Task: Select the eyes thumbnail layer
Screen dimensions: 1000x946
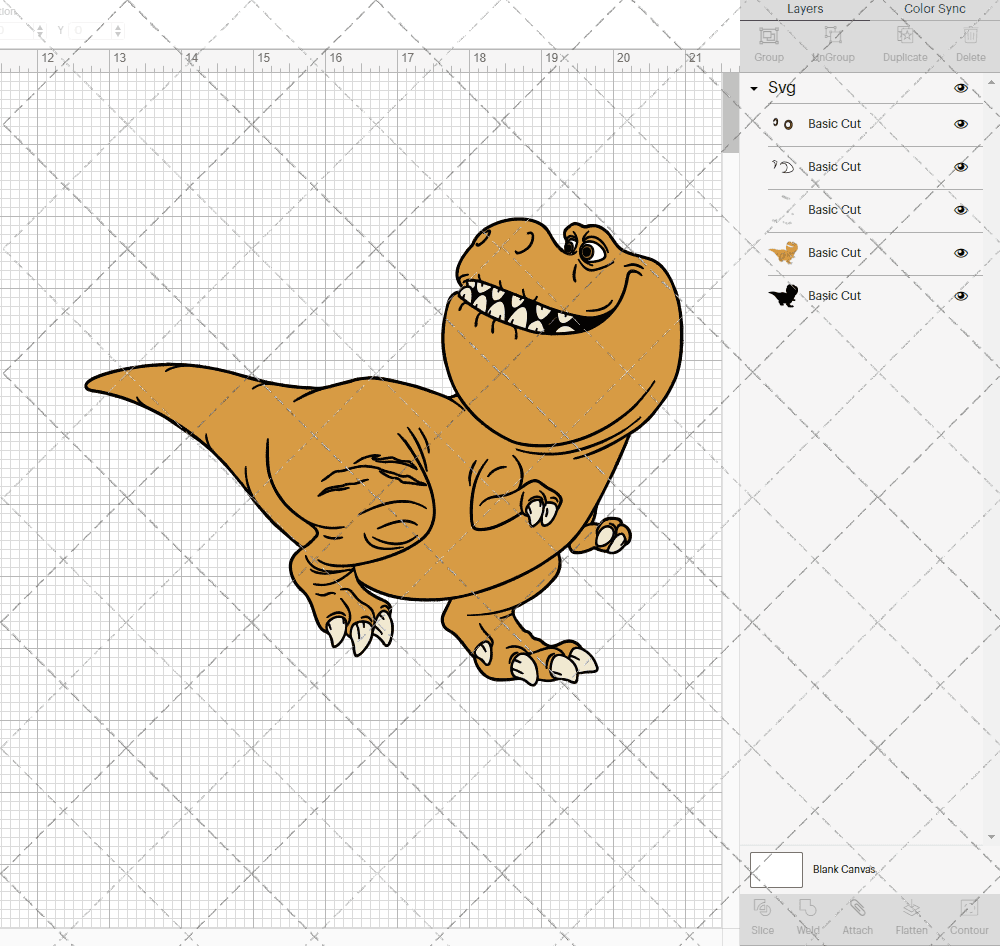Action: pyautogui.click(x=783, y=124)
